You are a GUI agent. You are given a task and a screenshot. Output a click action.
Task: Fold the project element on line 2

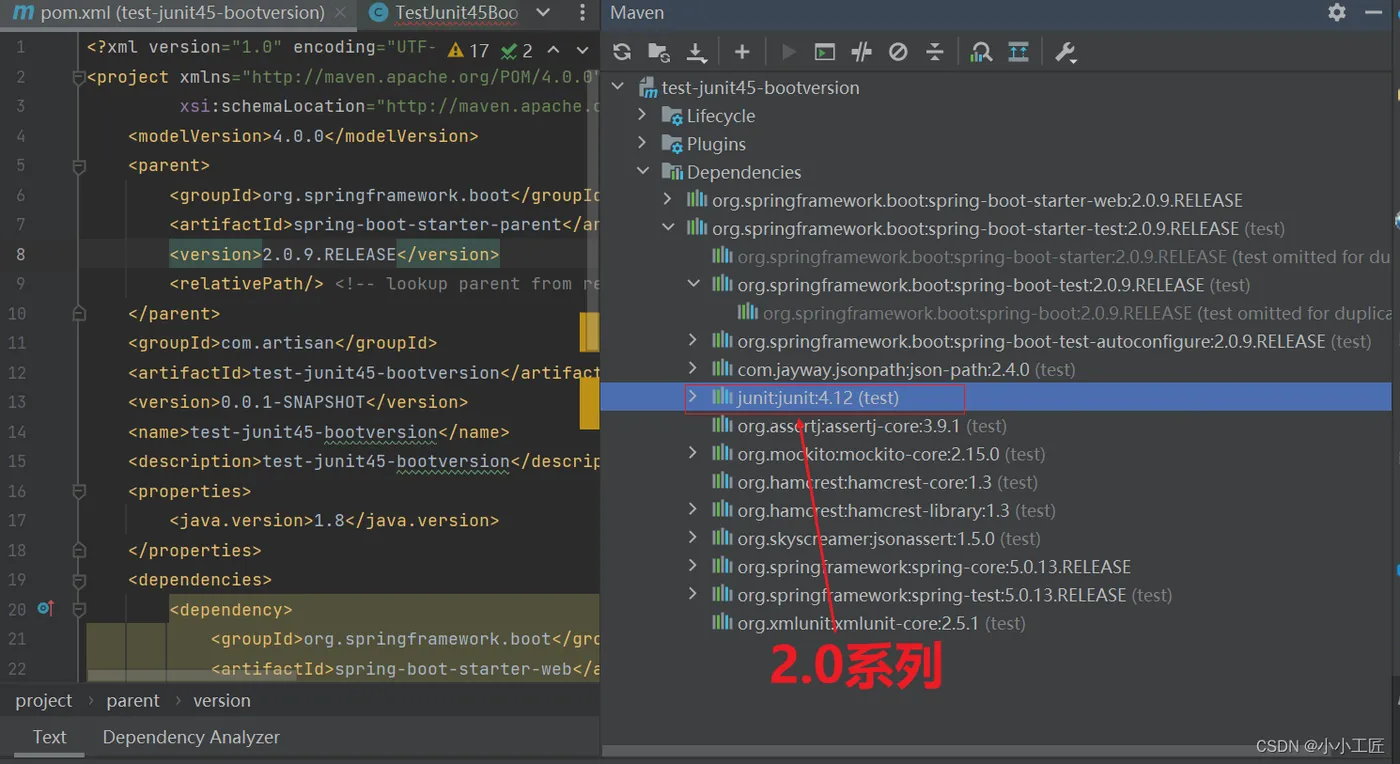pyautogui.click(x=79, y=77)
